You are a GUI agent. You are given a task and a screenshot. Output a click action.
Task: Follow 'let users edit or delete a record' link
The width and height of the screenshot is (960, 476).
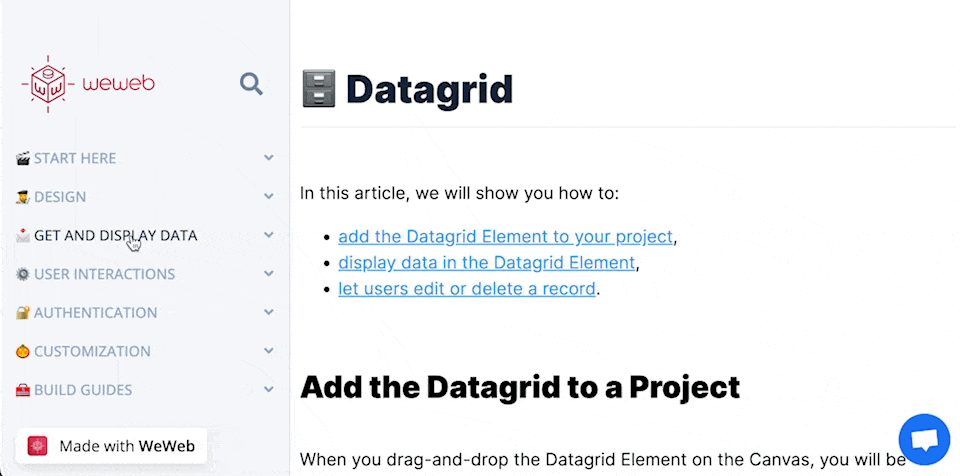pos(467,289)
